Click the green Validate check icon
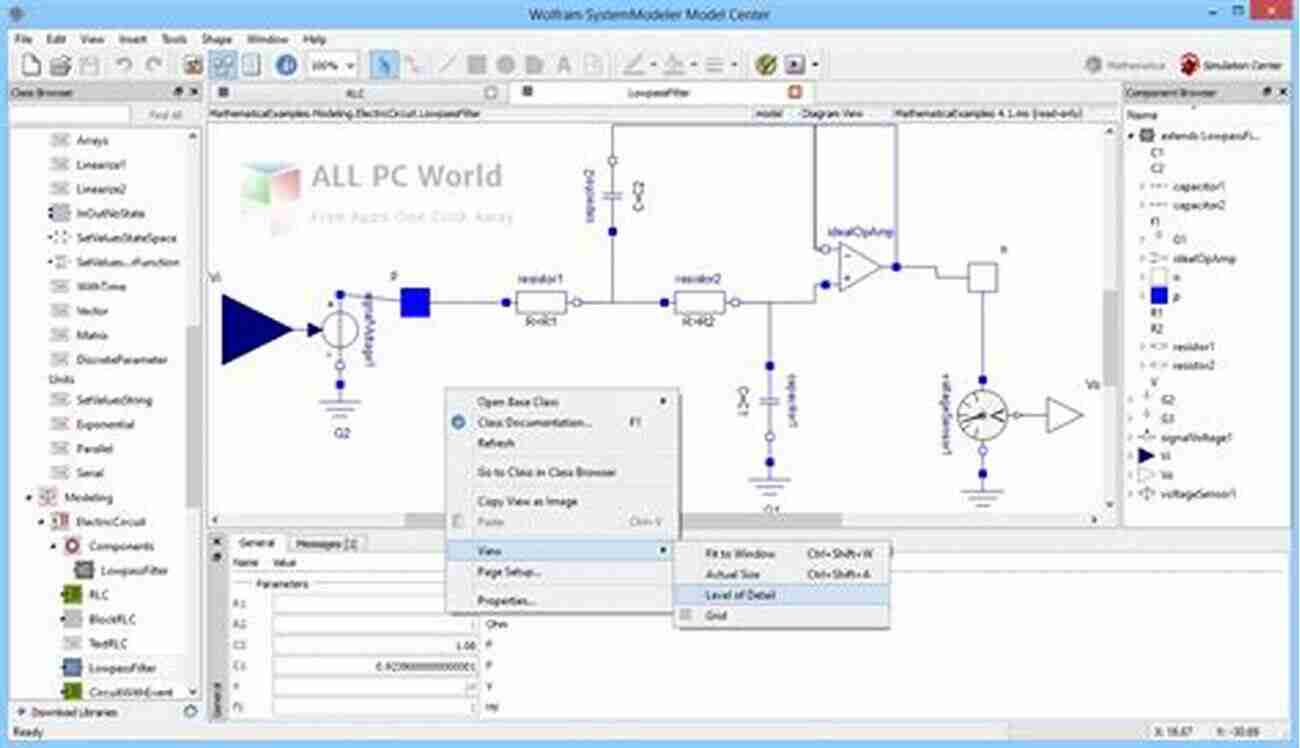Image resolution: width=1300 pixels, height=748 pixels. (766, 66)
